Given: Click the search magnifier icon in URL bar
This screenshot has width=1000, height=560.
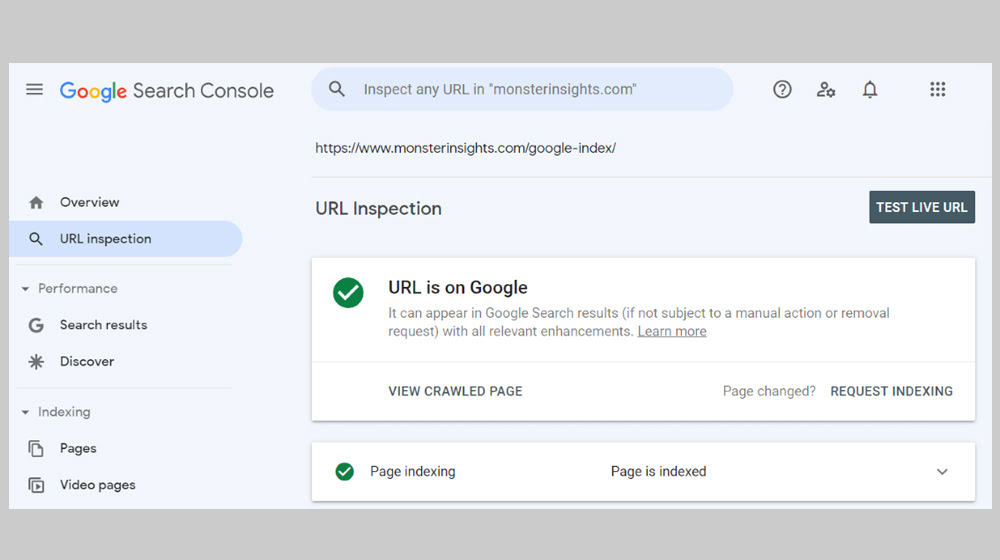Looking at the screenshot, I should (x=337, y=89).
